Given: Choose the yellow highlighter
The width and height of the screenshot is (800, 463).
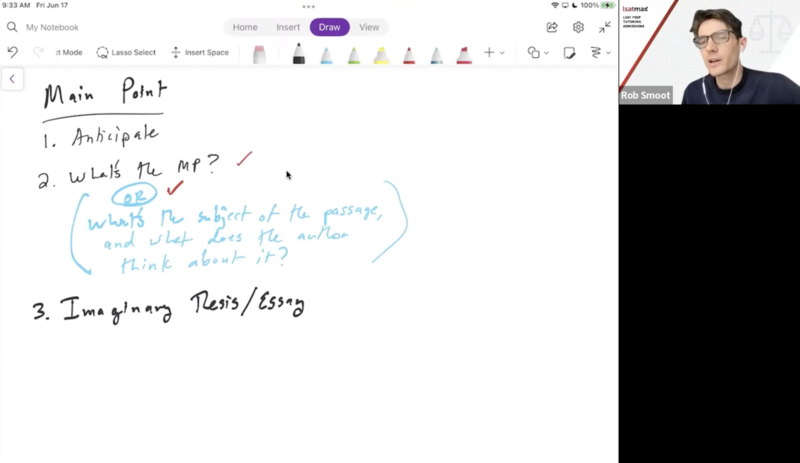Looking at the screenshot, I should [381, 55].
